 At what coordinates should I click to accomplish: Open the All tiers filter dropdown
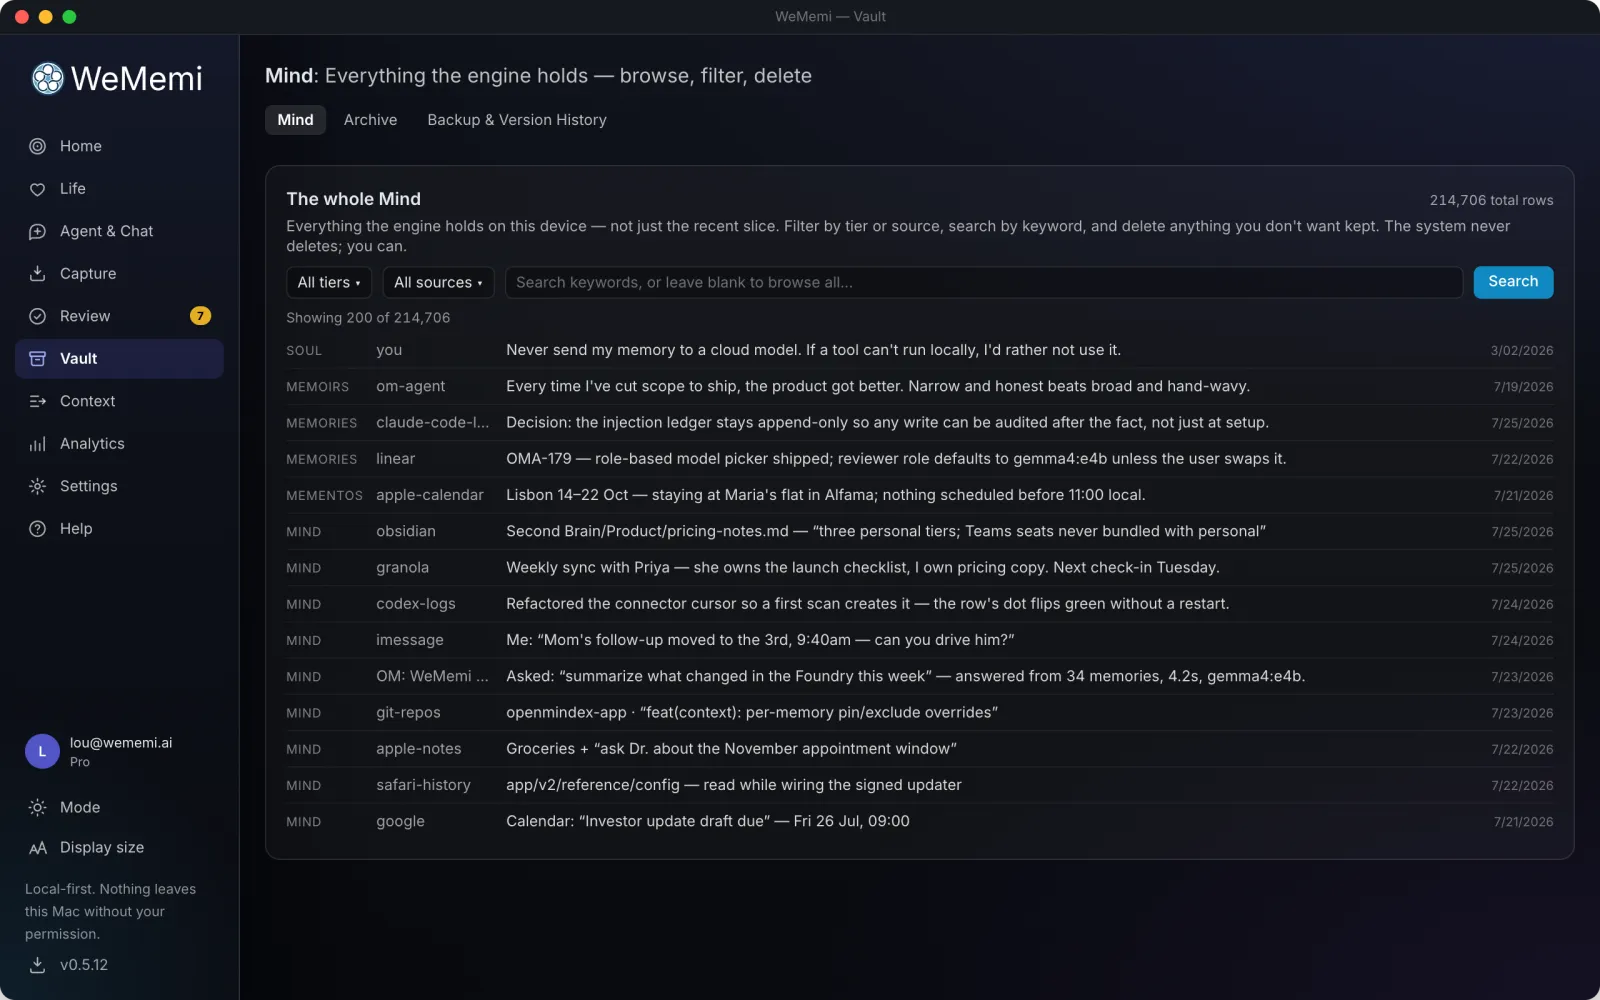coord(329,282)
